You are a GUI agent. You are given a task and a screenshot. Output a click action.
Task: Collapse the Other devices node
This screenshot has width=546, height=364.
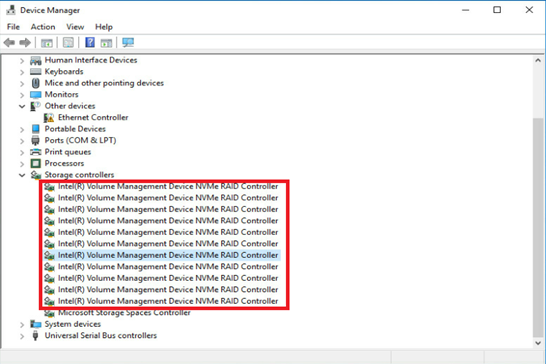click(x=22, y=106)
